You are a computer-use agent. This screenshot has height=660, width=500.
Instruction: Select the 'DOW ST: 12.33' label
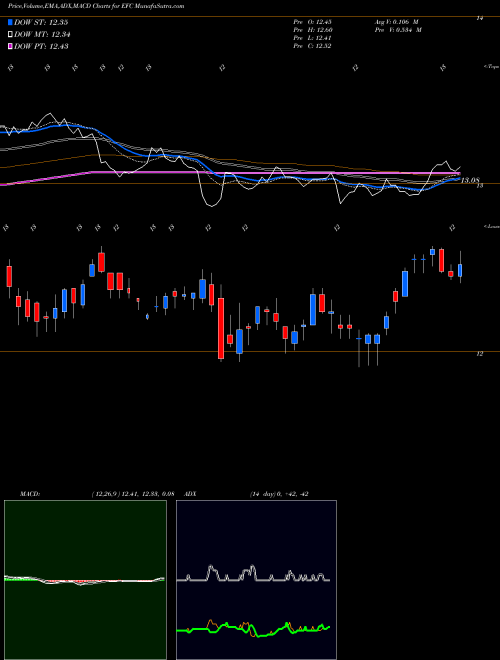click(41, 22)
